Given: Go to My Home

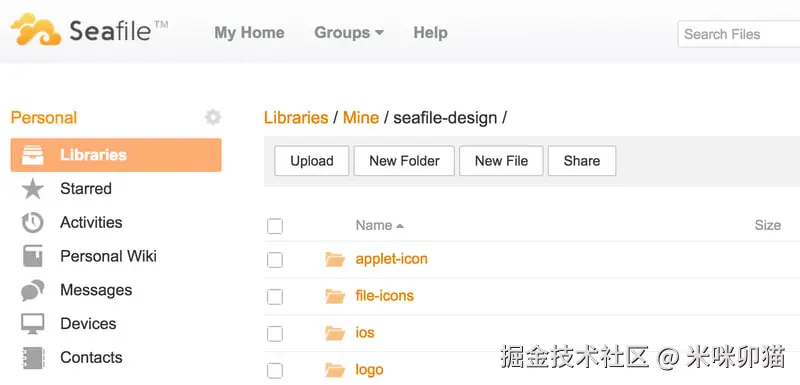Looking at the screenshot, I should point(249,33).
